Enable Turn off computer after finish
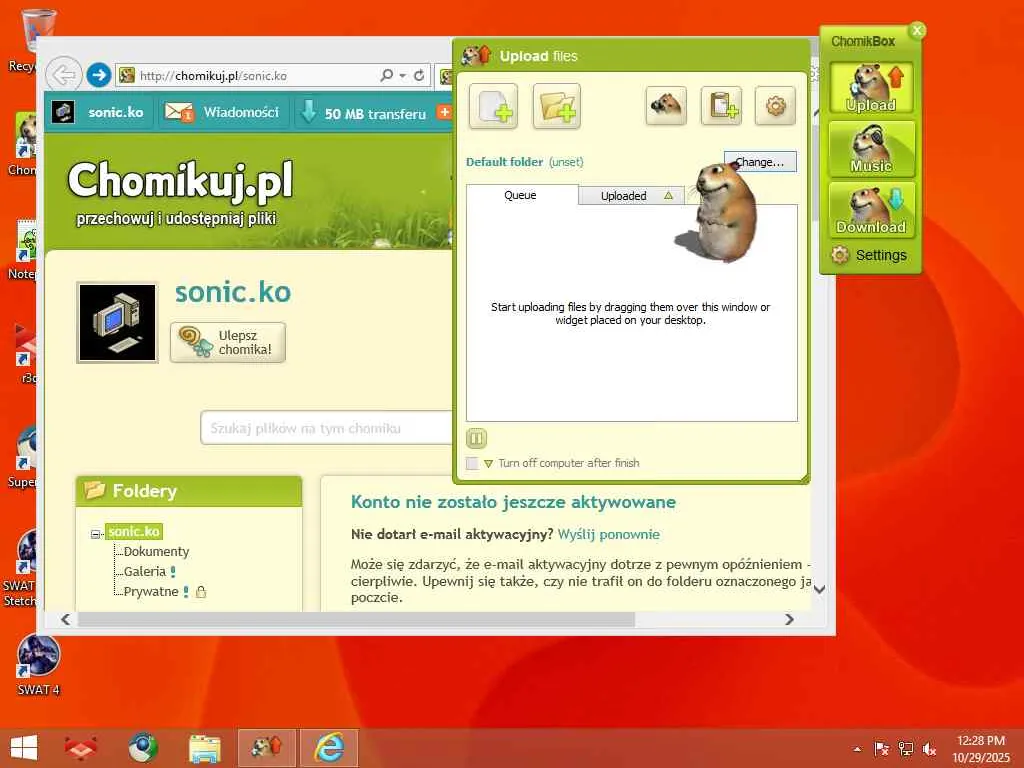The height and width of the screenshot is (768, 1024). tap(472, 463)
